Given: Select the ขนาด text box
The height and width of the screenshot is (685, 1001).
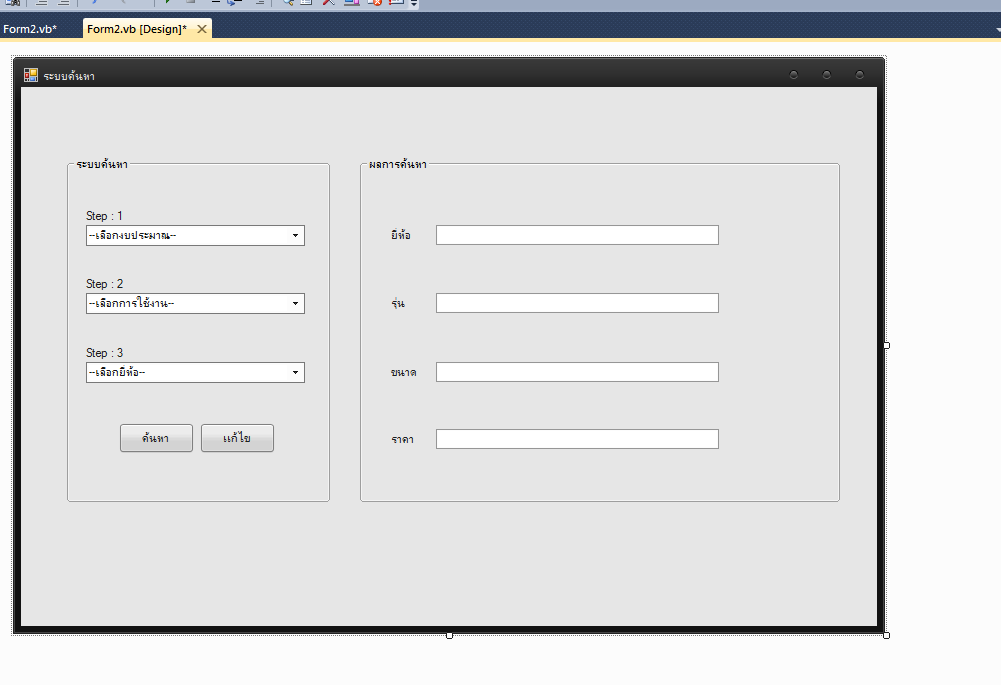Looking at the screenshot, I should coord(577,372).
